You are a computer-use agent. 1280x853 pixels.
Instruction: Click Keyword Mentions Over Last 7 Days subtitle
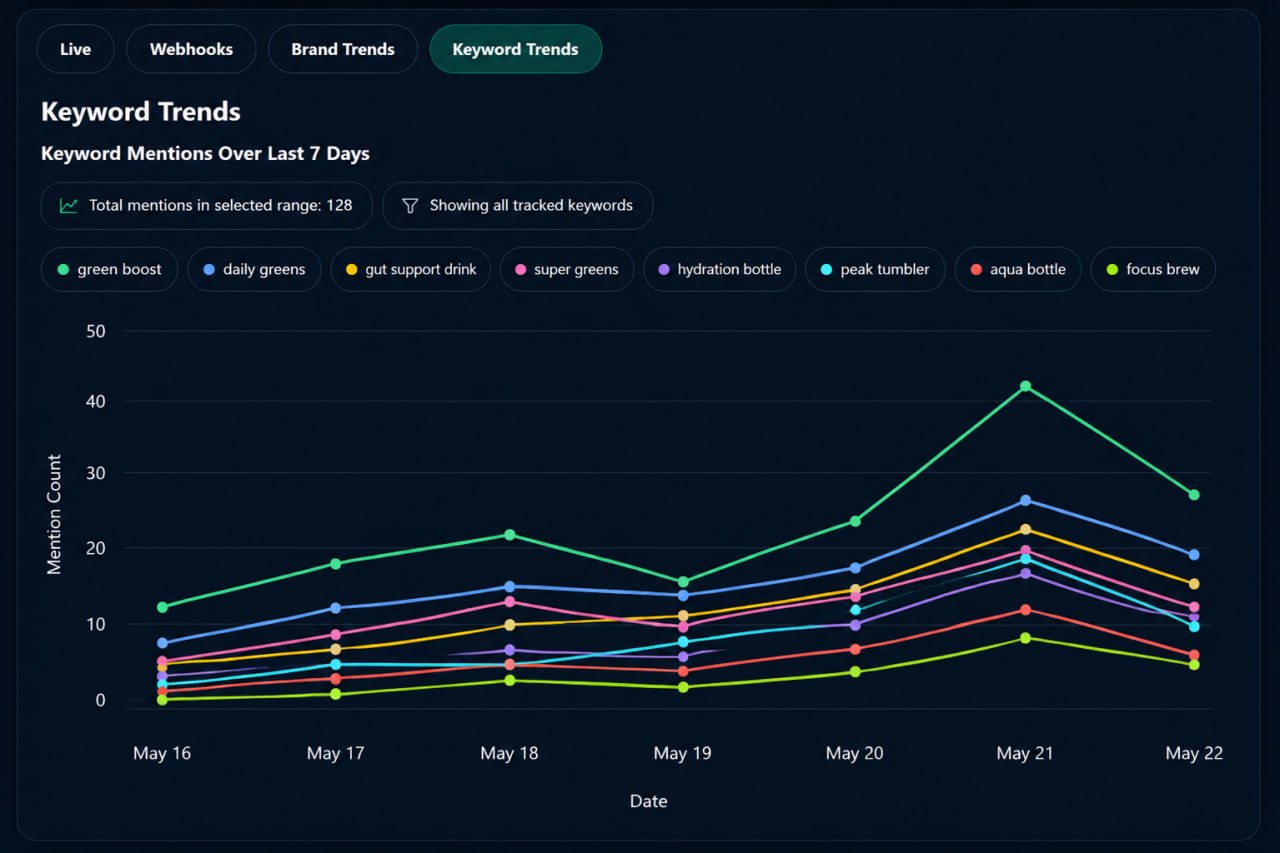(205, 154)
